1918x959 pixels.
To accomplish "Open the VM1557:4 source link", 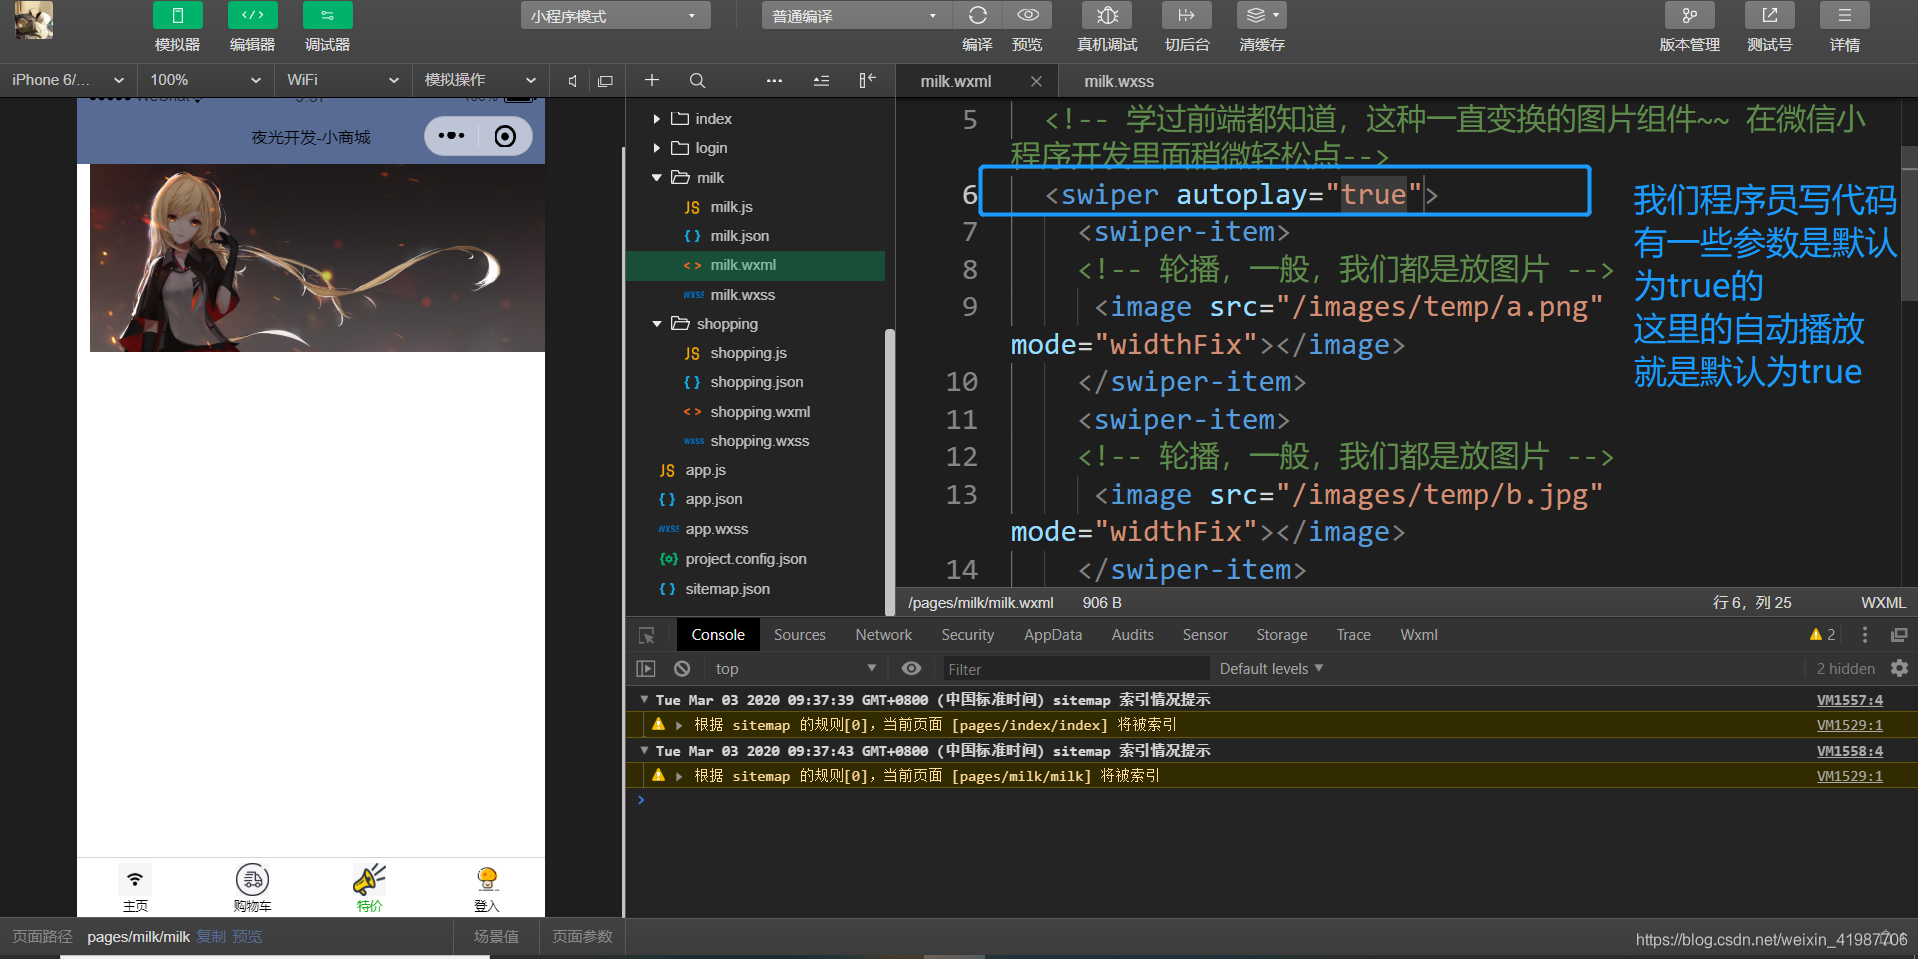I will pos(1849,700).
